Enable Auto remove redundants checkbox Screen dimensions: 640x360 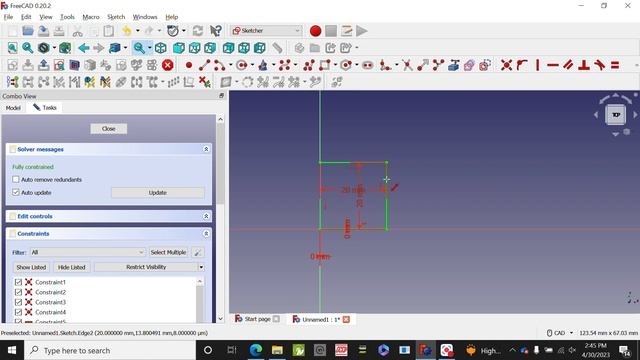16,180
